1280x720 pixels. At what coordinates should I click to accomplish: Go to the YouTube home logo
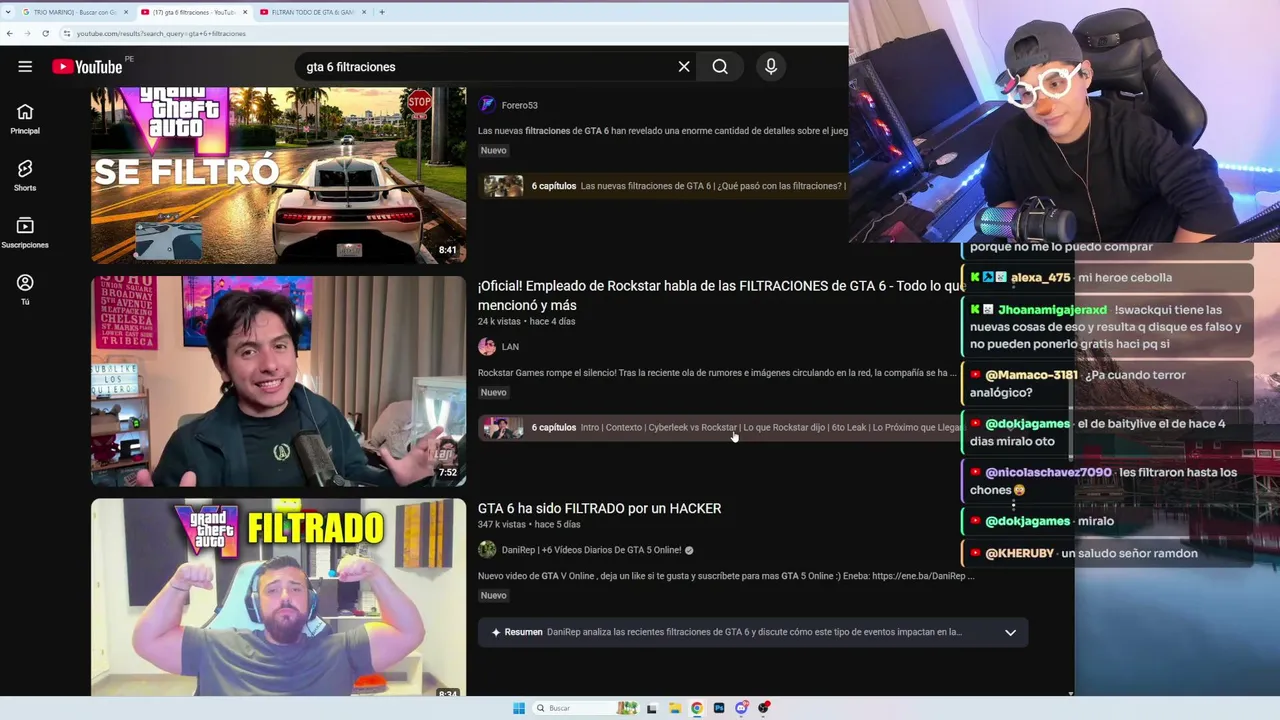click(87, 67)
